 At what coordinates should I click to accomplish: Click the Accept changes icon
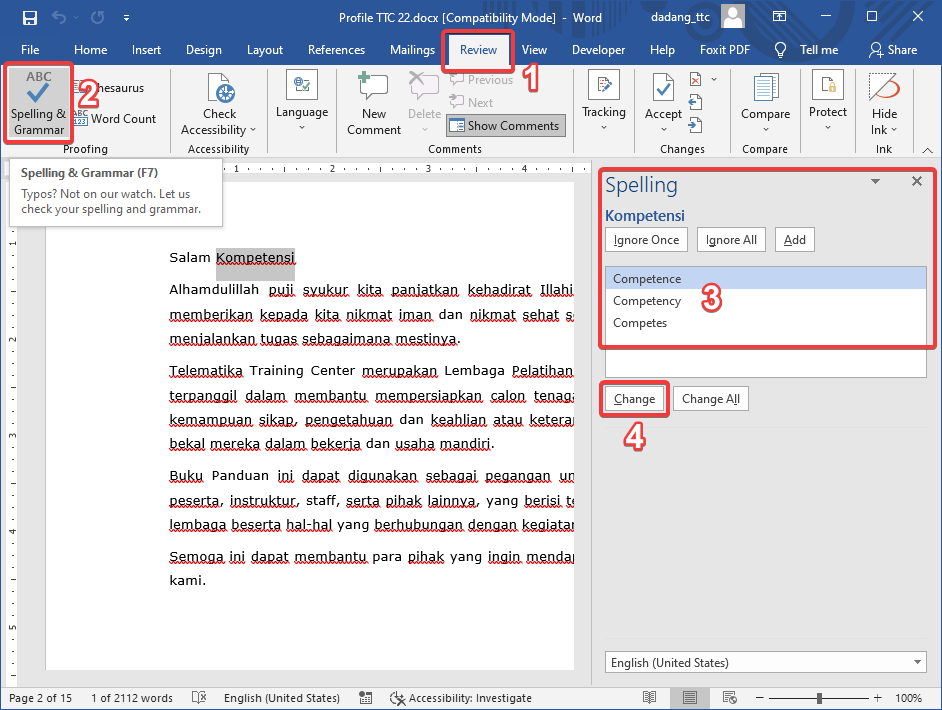(662, 98)
